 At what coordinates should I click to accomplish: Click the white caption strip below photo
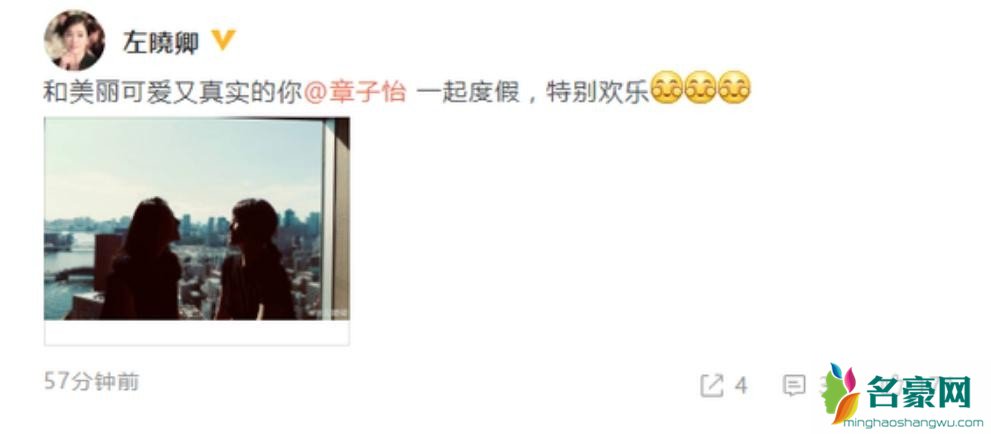pyautogui.click(x=197, y=333)
